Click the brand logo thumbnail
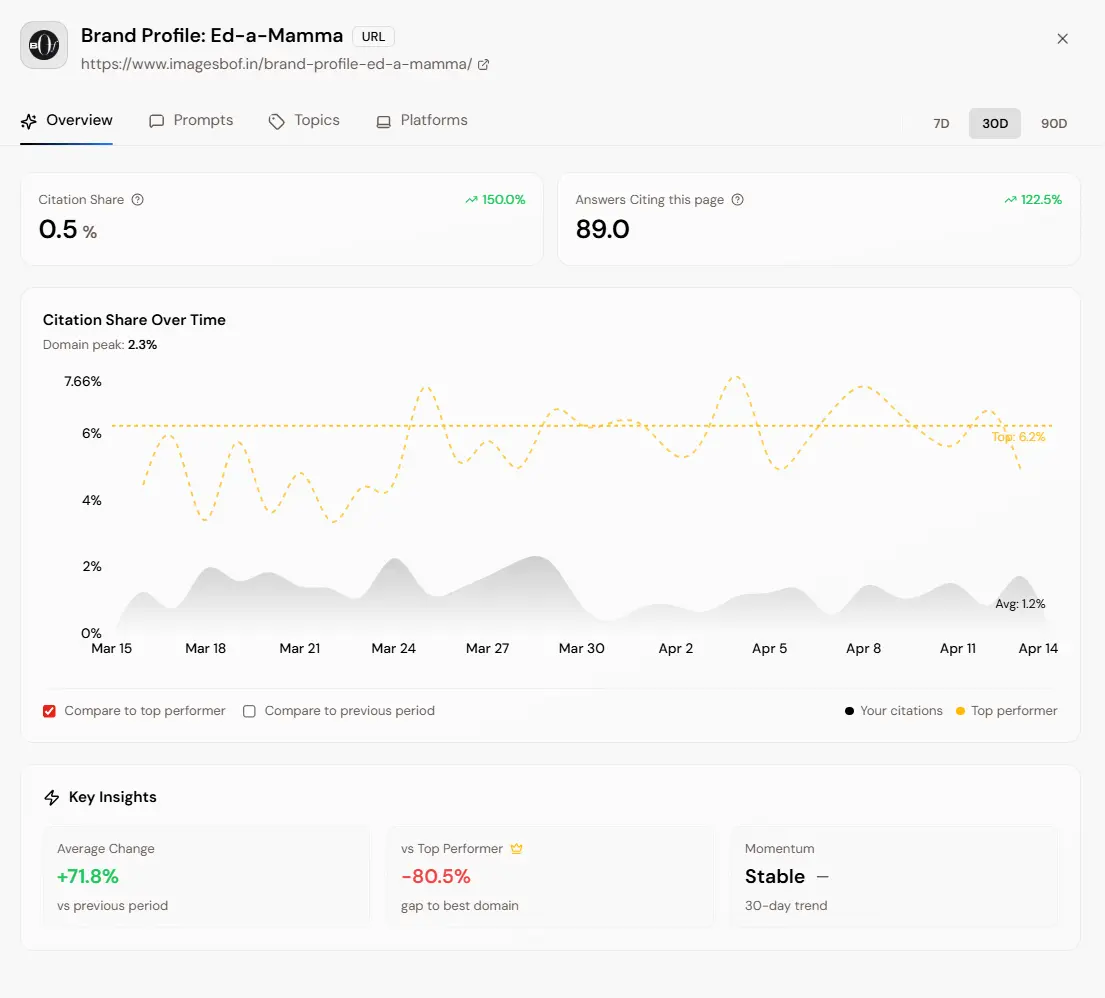The image size is (1105, 998). [44, 45]
